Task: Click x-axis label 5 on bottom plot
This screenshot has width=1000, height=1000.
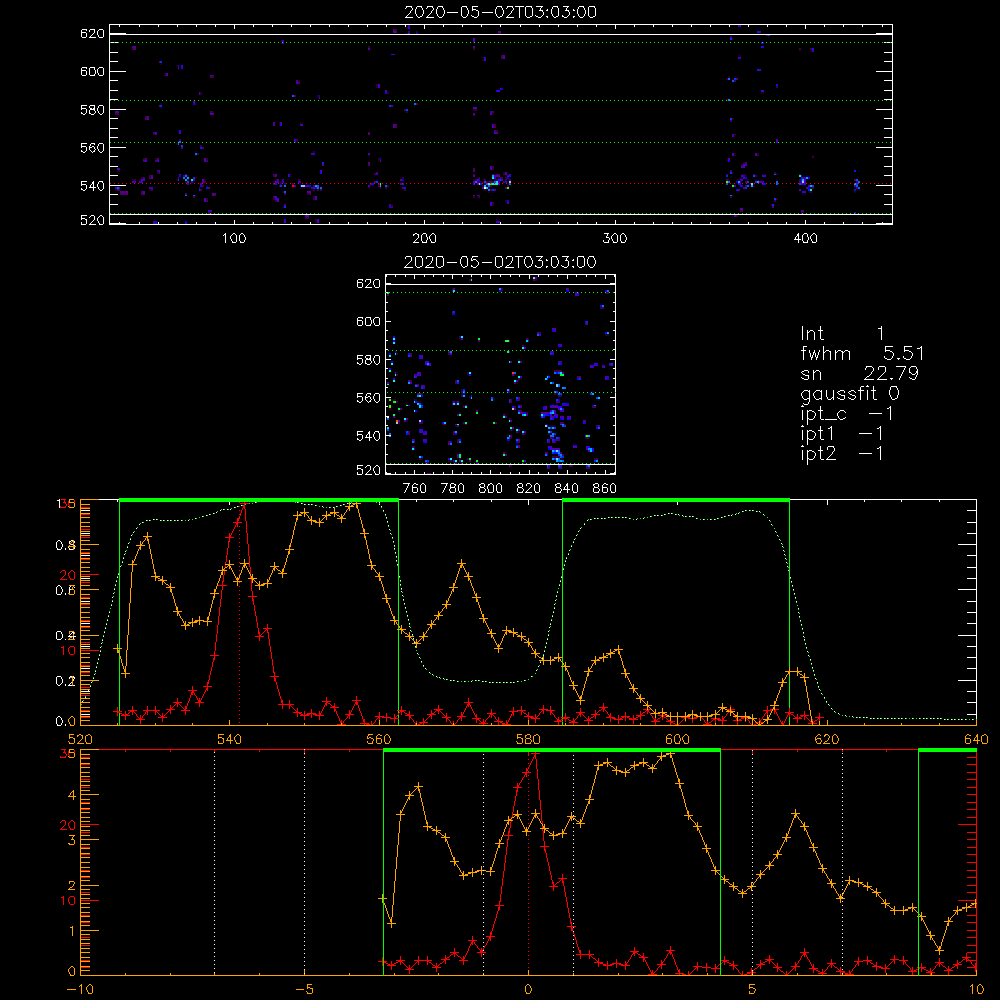Action: pyautogui.click(x=752, y=989)
